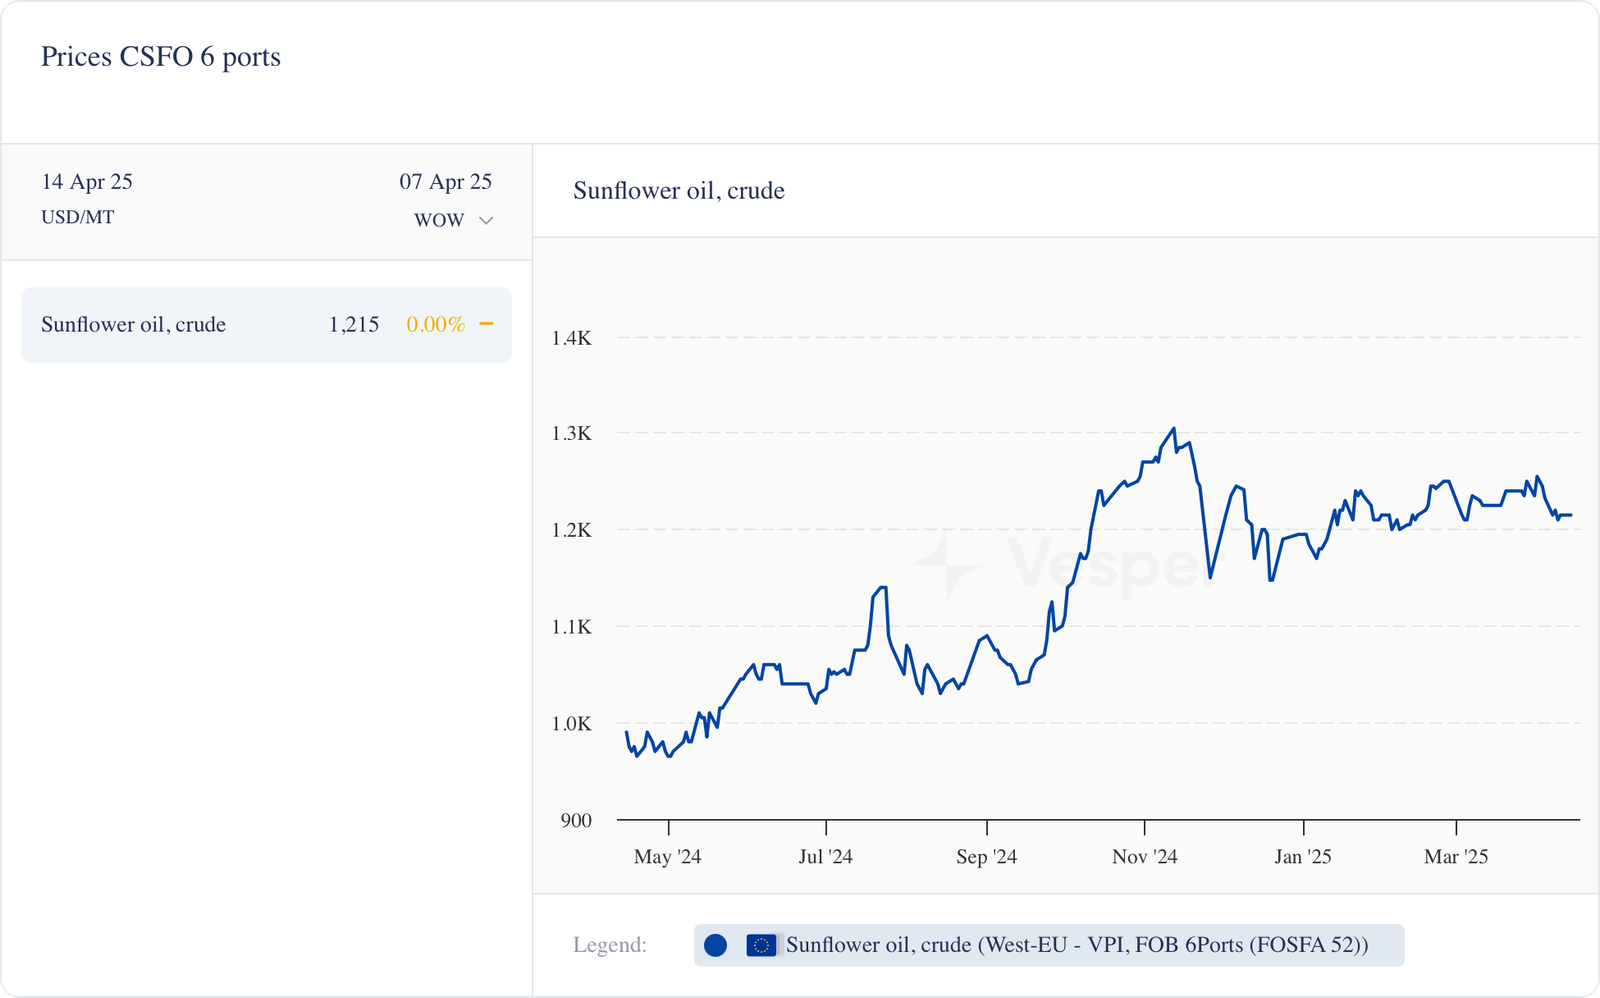Open the WOW comparison period label
The height and width of the screenshot is (998, 1600).
439,221
